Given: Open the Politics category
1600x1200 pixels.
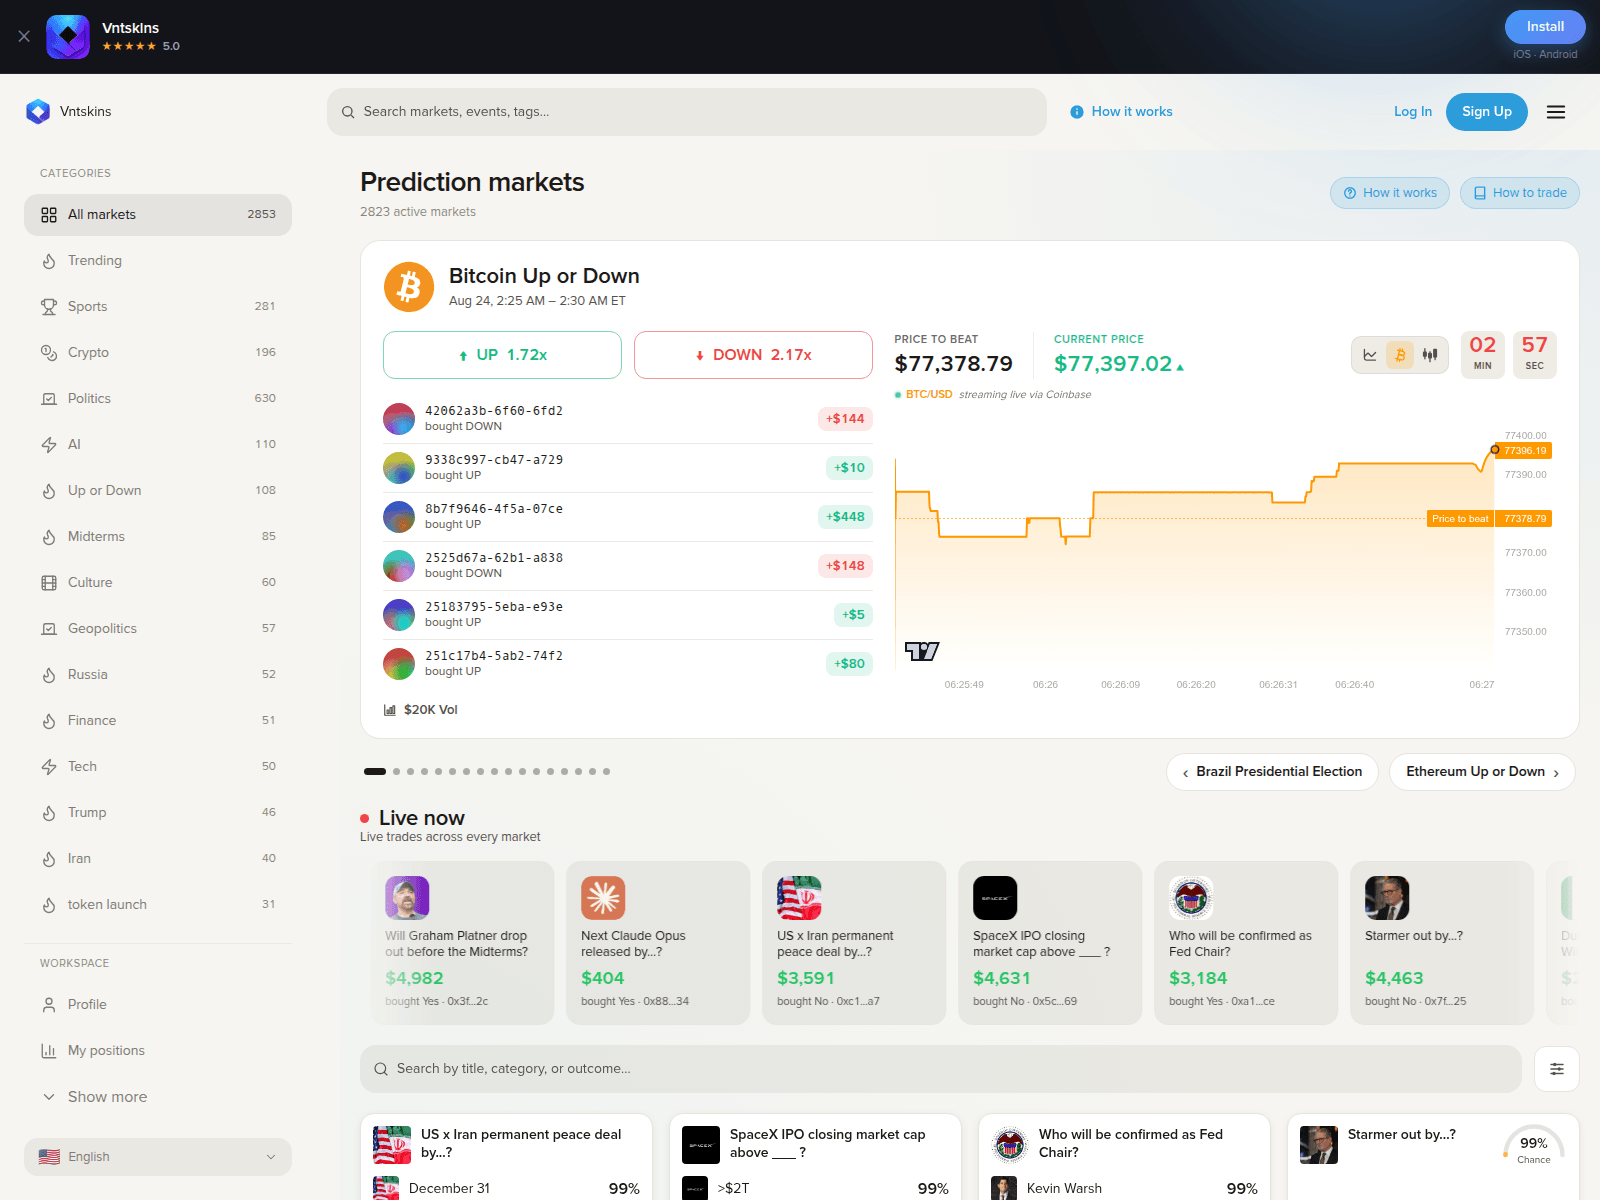Looking at the screenshot, I should (158, 399).
